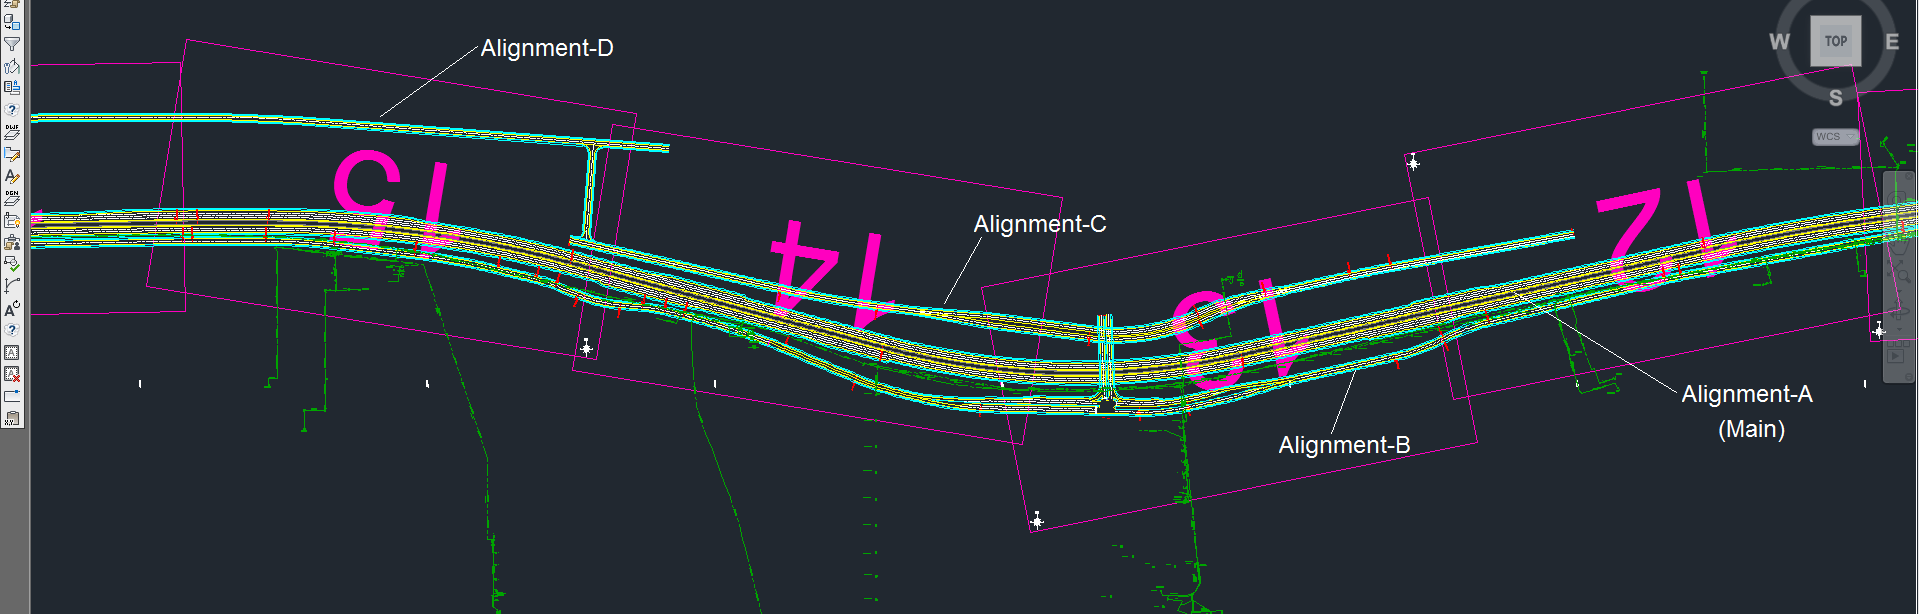Screen dimensions: 1920x614
Task: Select the Alignment-A label text
Action: tap(1747, 394)
